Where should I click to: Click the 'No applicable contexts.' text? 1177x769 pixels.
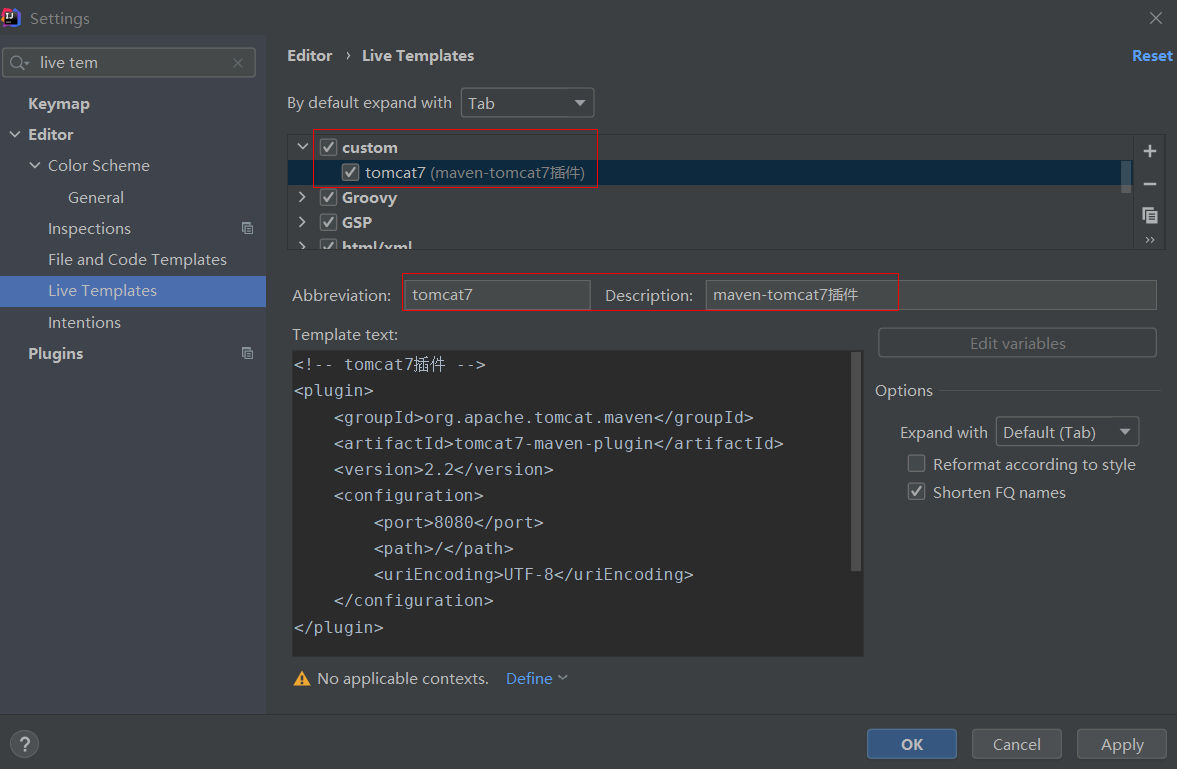[402, 678]
